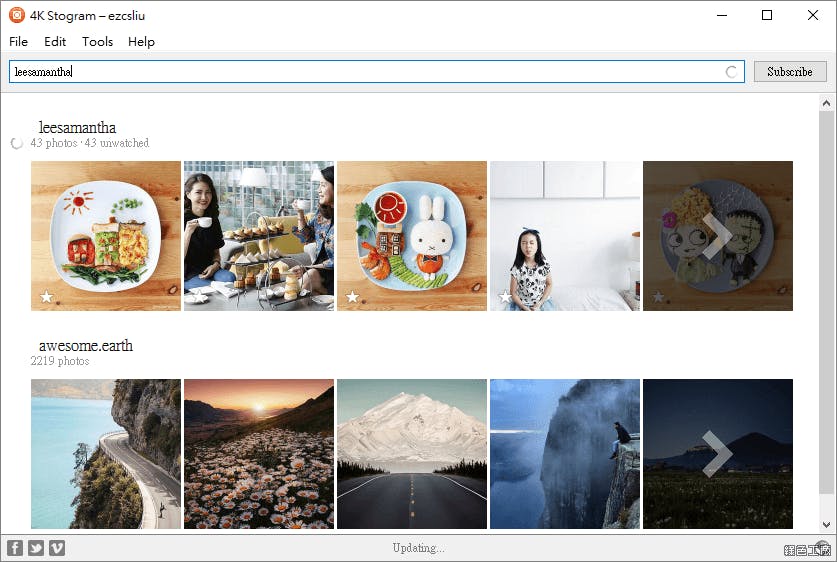
Task: Expand more leesamantha photos with chevron arrow
Action: (x=717, y=236)
